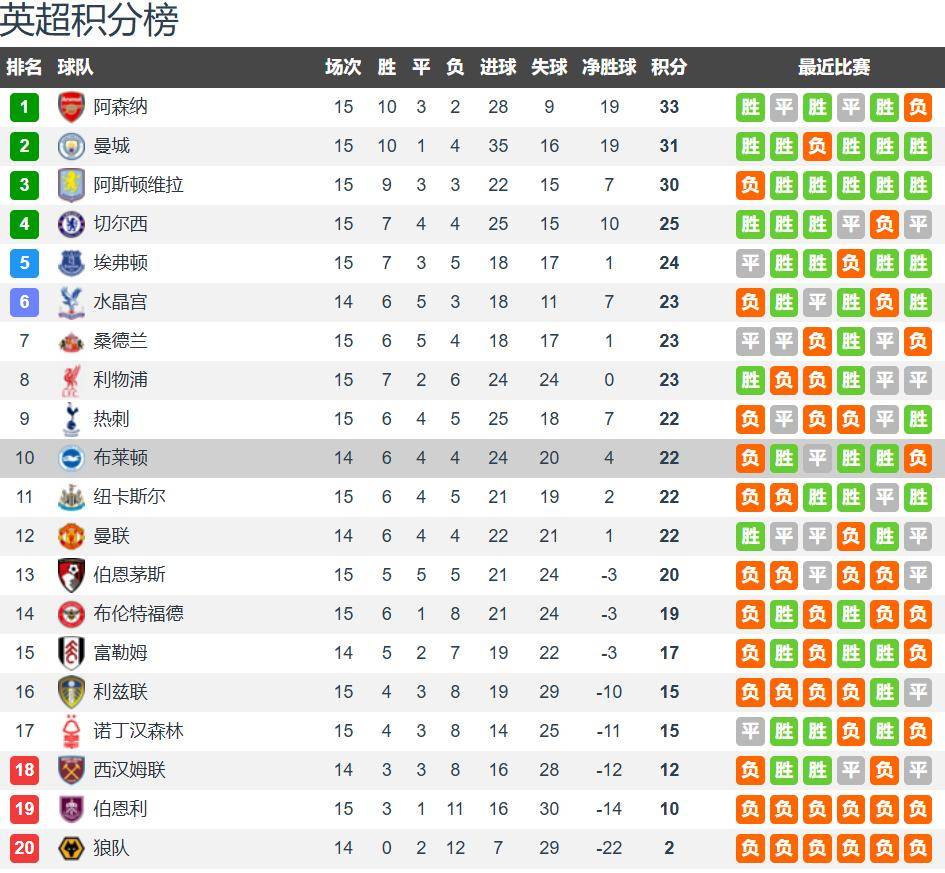Screen dimensions: 945x873
Task: Click the Aston Villa crest icon
Action: click(x=72, y=185)
